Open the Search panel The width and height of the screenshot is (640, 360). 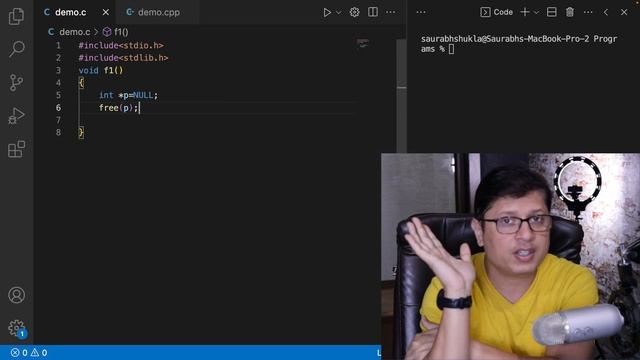(x=16, y=49)
